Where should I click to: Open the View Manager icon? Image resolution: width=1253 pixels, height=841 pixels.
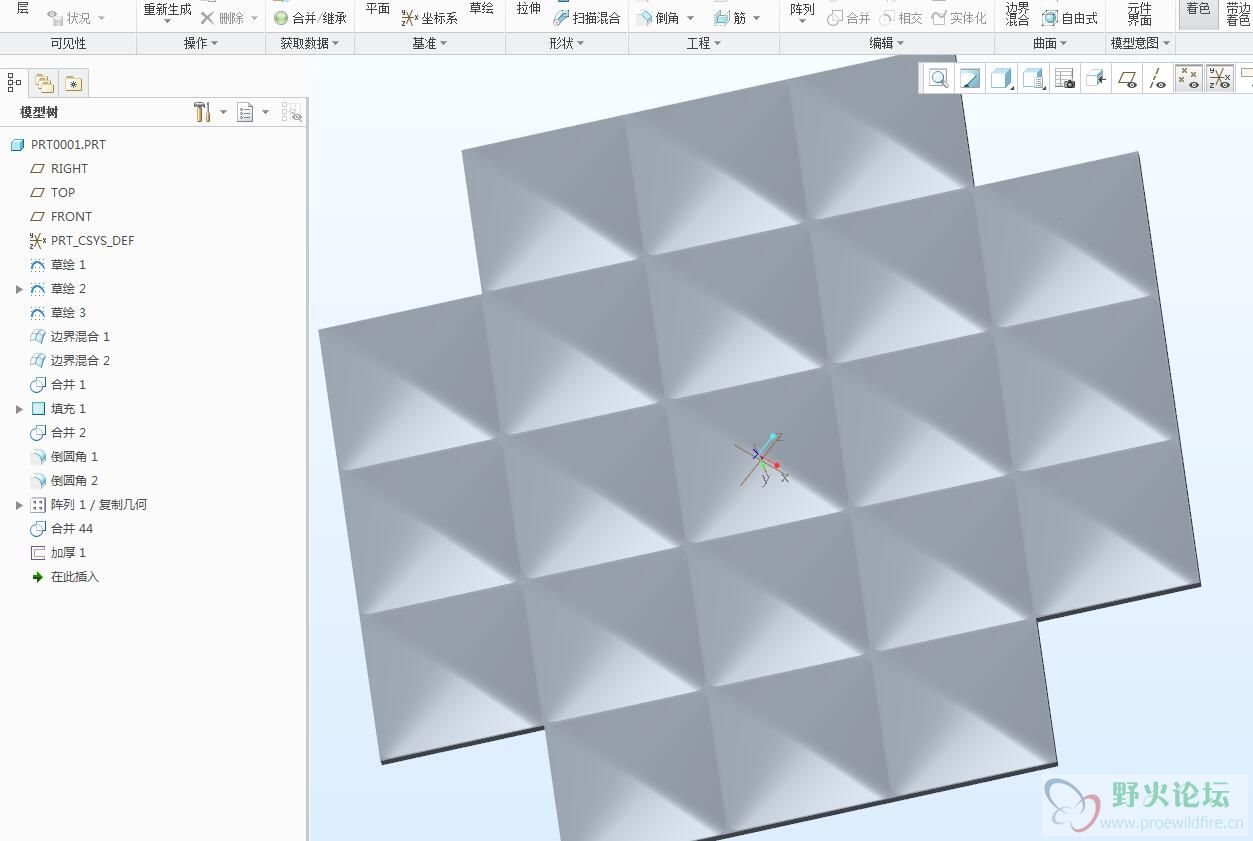tap(1065, 79)
